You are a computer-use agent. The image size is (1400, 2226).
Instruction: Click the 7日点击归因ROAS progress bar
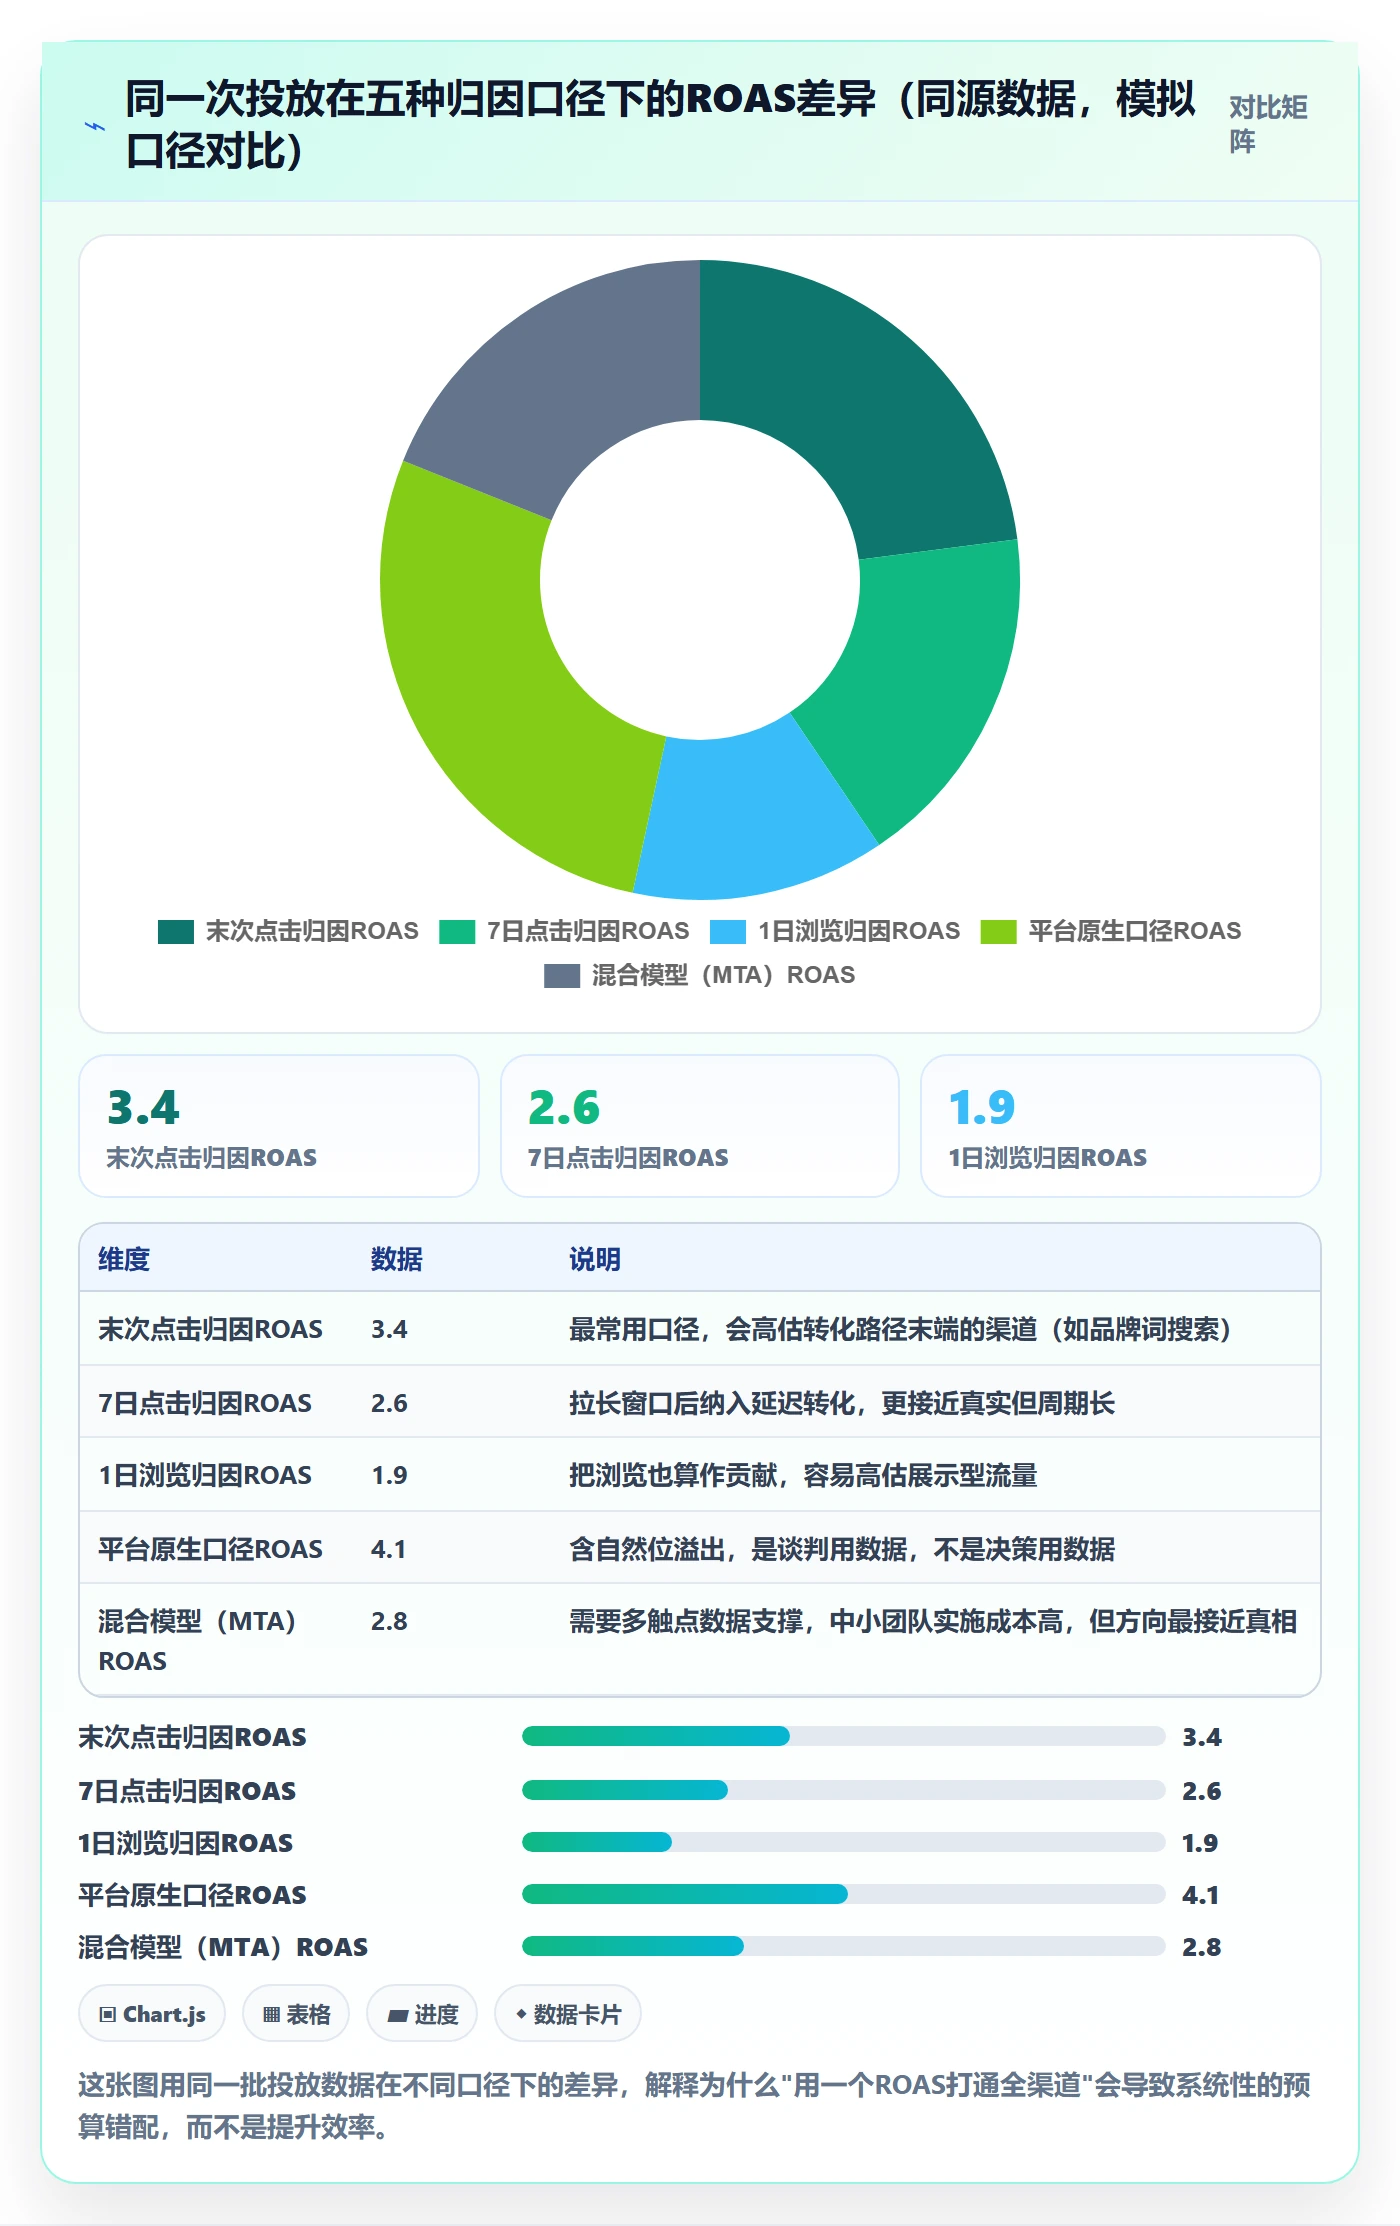(843, 1790)
